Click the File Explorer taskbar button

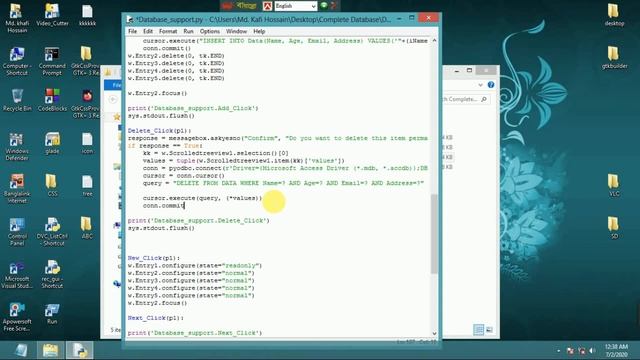[50, 350]
